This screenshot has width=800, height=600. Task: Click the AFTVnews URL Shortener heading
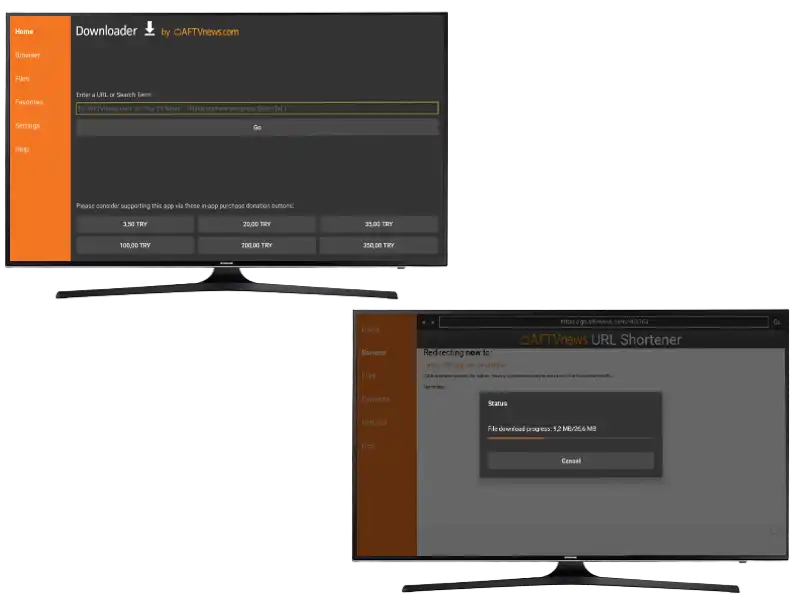pos(601,340)
